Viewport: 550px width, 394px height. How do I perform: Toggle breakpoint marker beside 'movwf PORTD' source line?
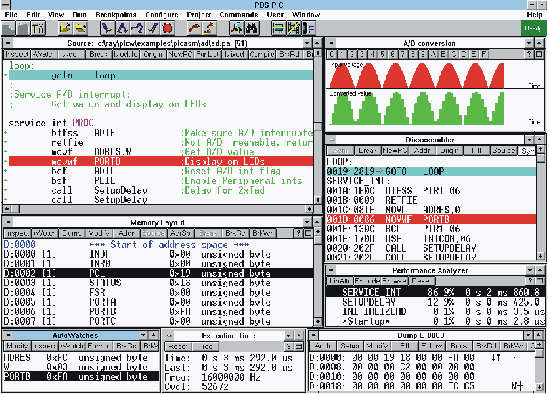coord(6,161)
